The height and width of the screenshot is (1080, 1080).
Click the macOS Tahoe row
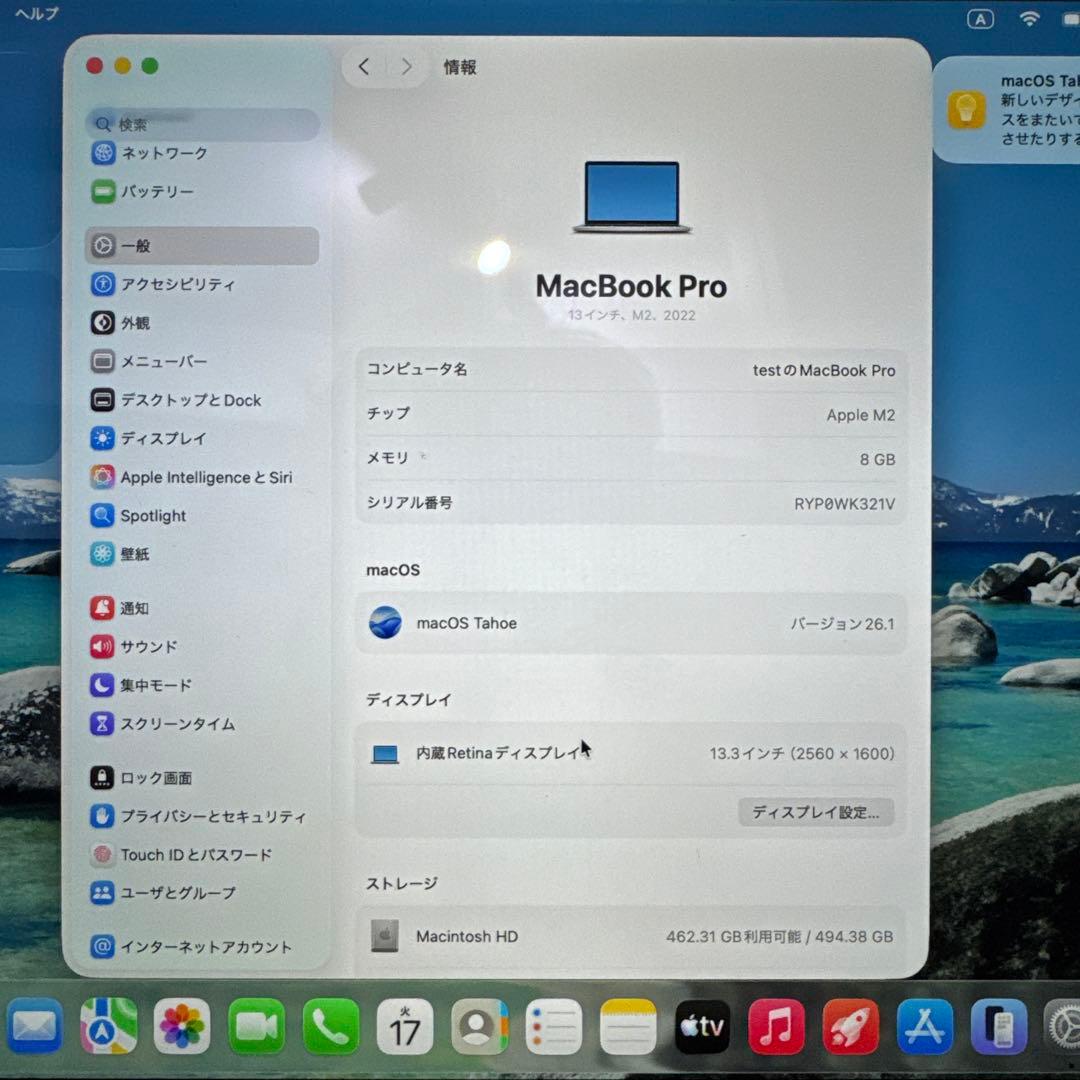[x=631, y=623]
